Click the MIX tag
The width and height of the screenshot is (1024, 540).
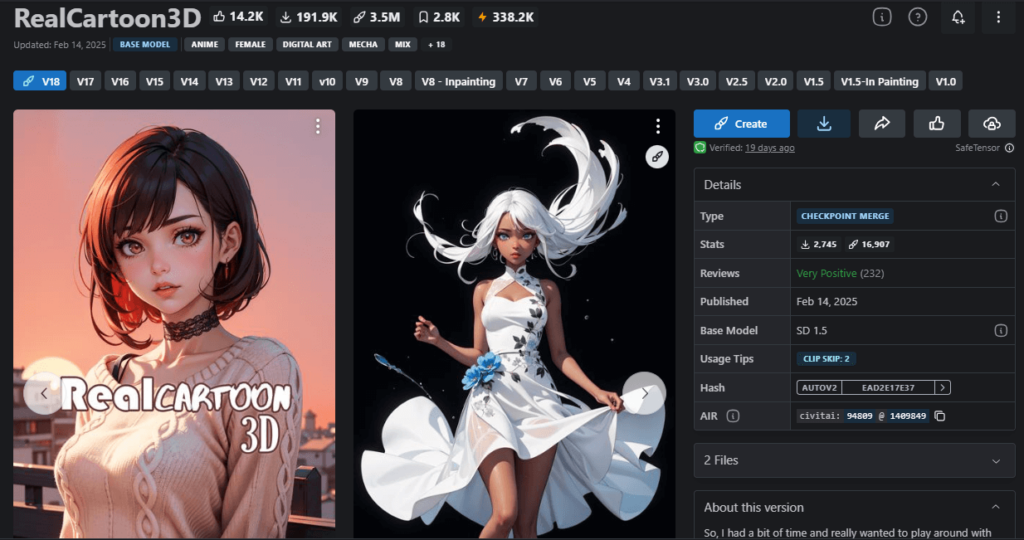click(x=403, y=44)
